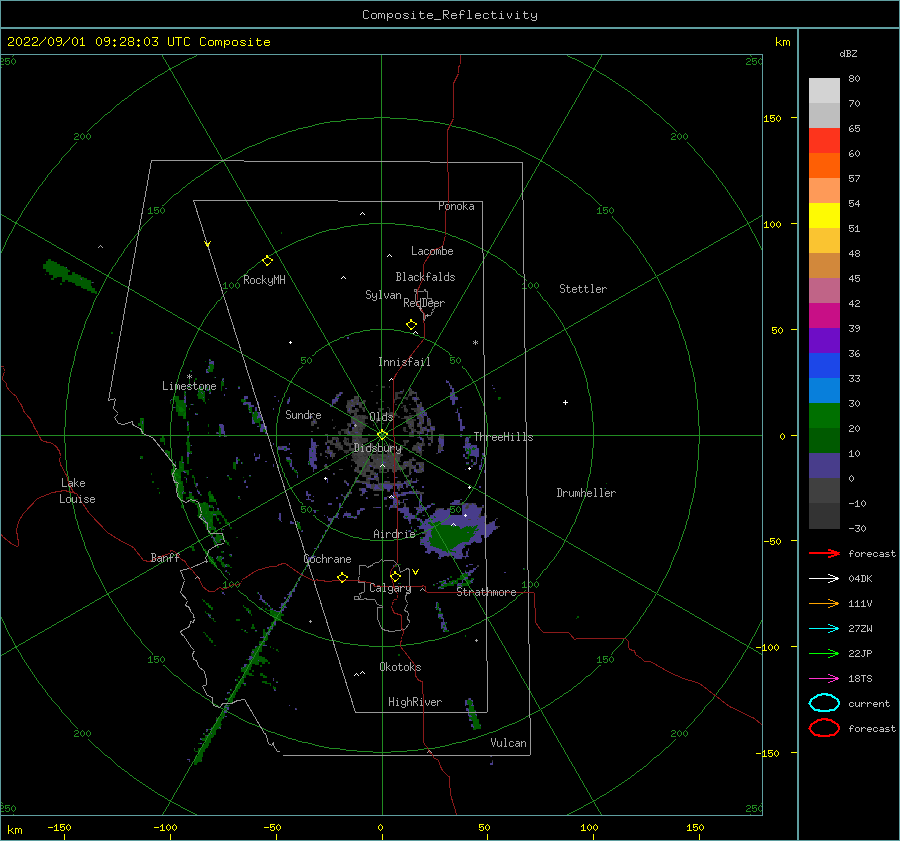This screenshot has height=841, width=900.
Task: Click the yellow diamond marker below Cochrane
Action: click(x=343, y=577)
